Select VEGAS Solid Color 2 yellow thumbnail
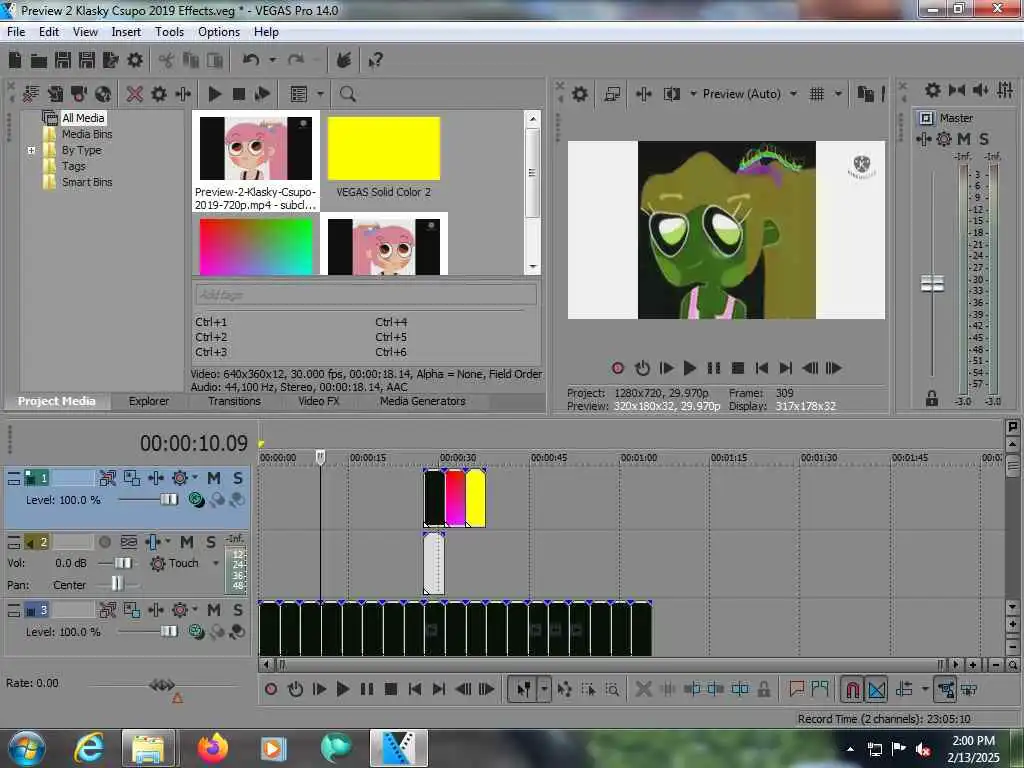 click(383, 149)
